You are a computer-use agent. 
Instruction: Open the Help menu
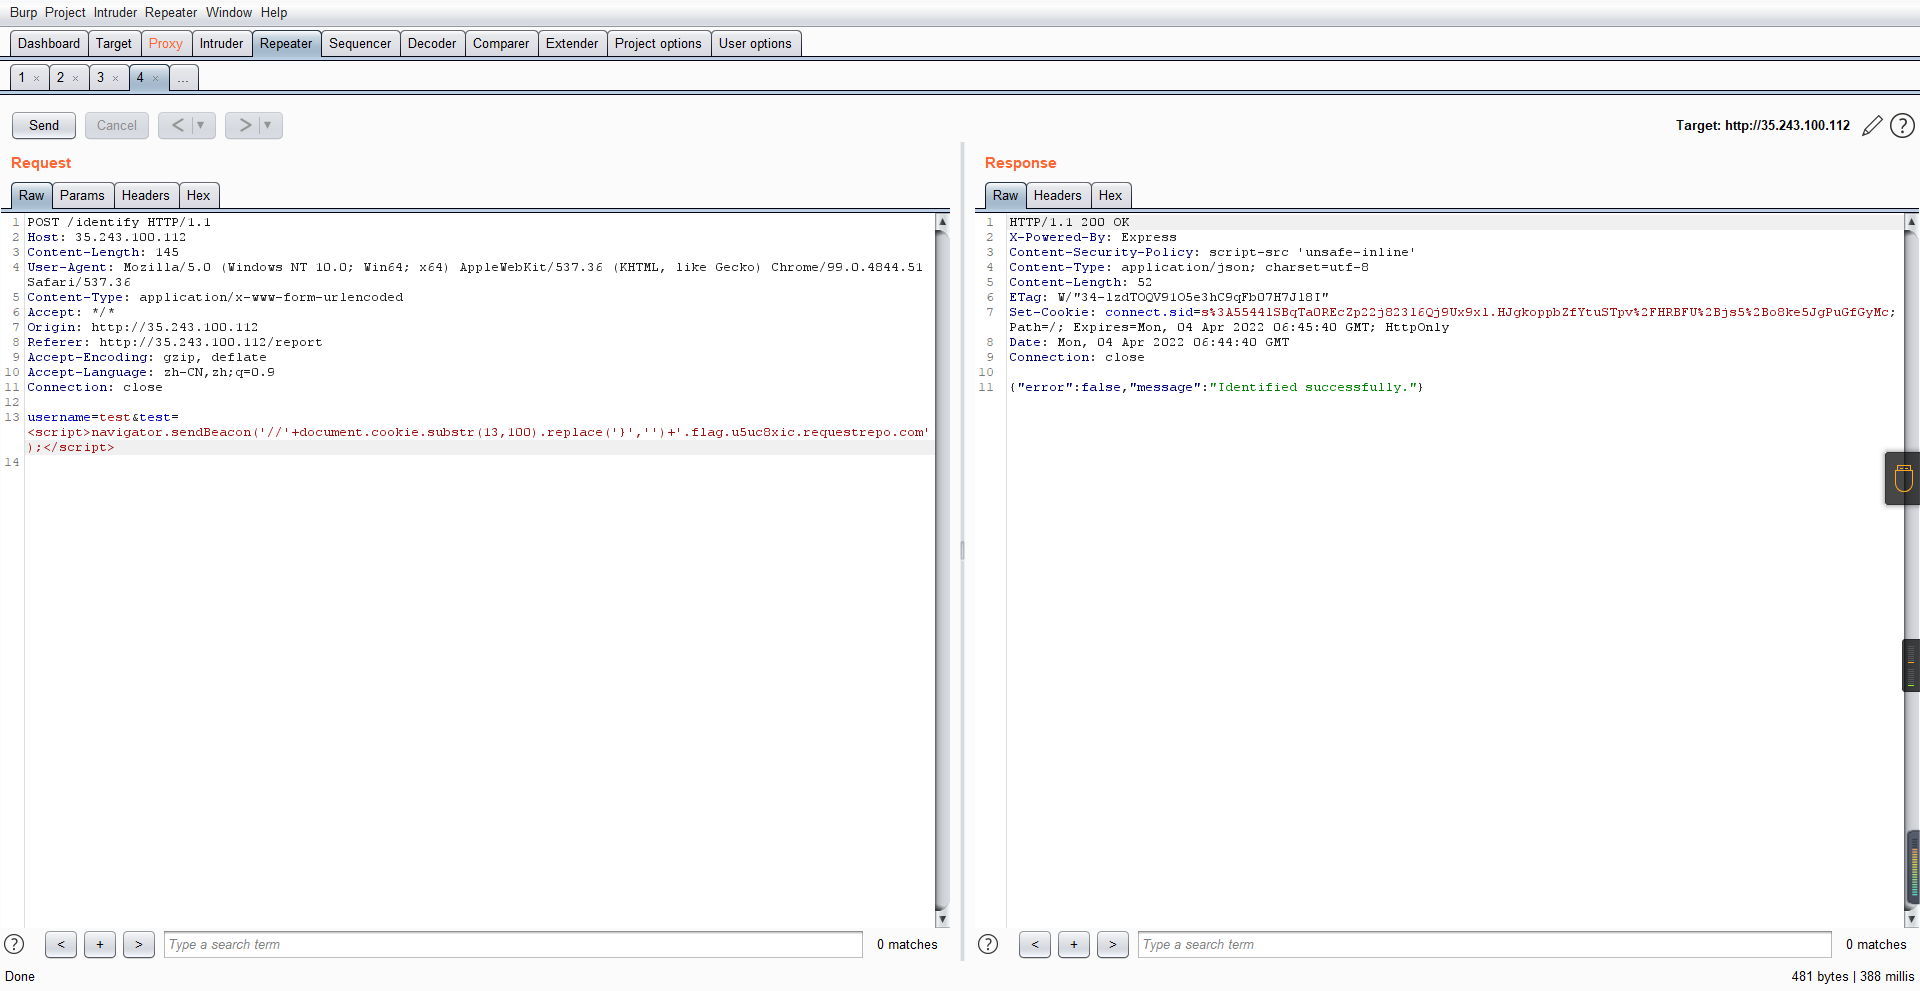point(274,12)
